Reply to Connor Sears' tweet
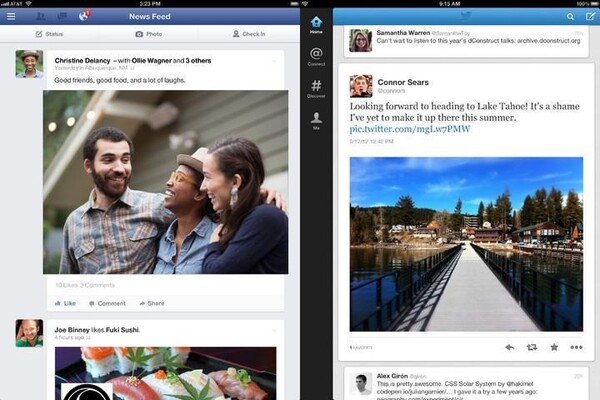The image size is (600, 400). tap(509, 347)
